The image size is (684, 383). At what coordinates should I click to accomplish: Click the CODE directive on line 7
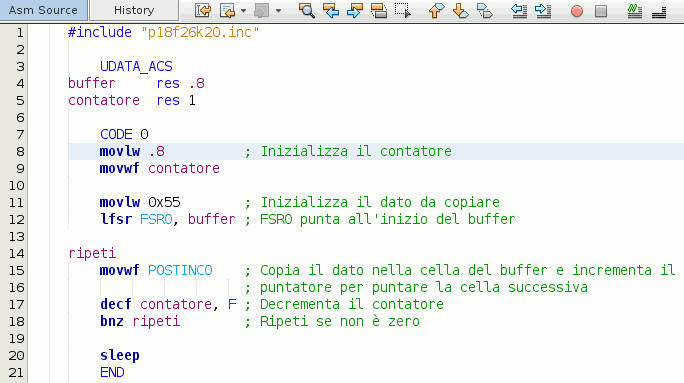(116, 134)
